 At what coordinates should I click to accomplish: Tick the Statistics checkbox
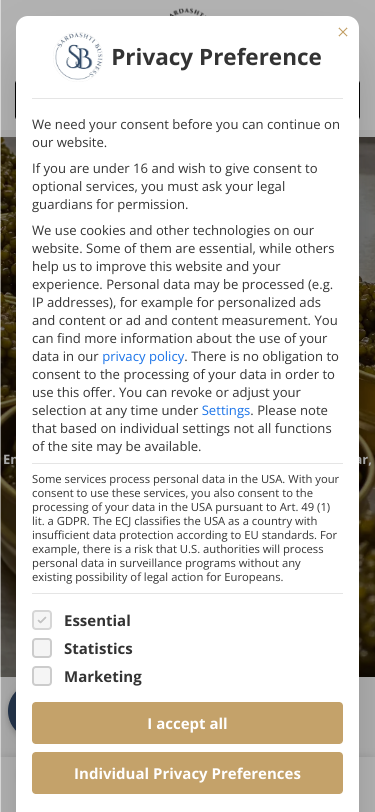coord(42,648)
